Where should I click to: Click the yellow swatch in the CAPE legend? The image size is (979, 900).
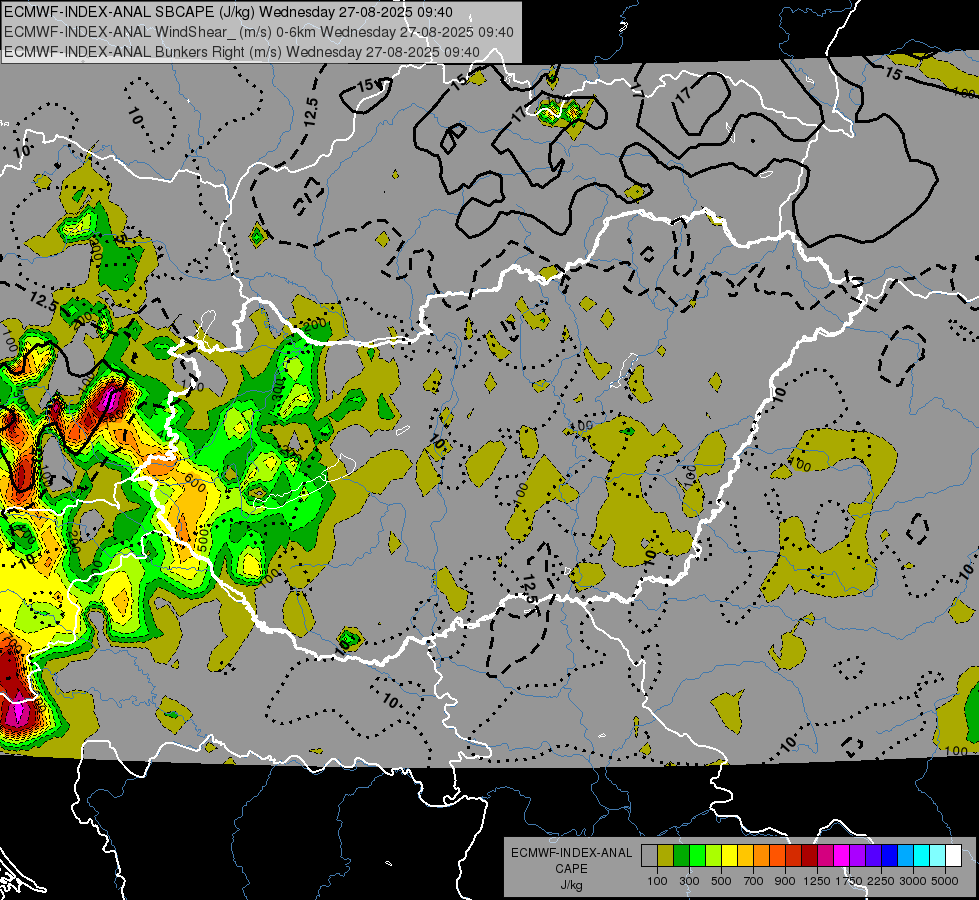tap(729, 856)
